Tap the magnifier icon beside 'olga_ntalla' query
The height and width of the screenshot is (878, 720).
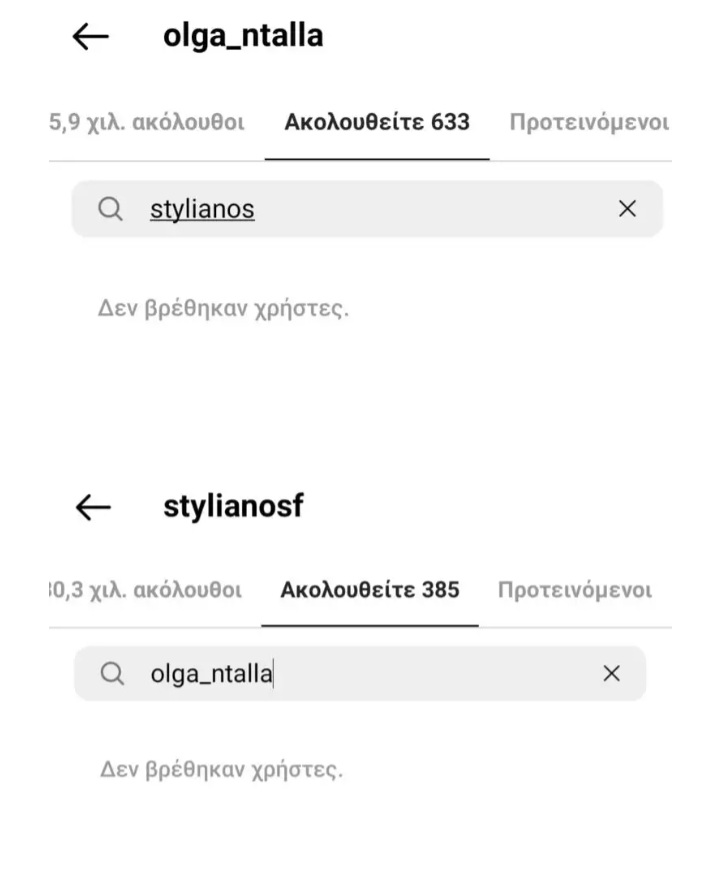(112, 673)
